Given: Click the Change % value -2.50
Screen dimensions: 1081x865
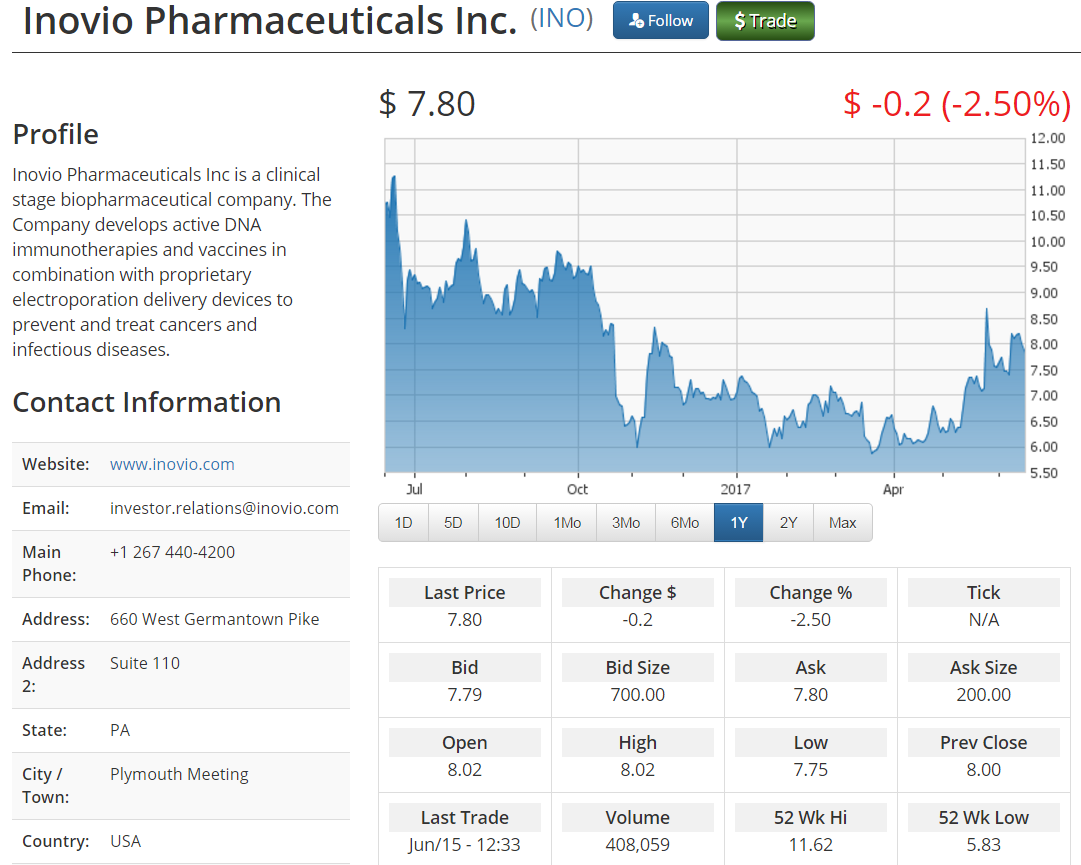Looking at the screenshot, I should 811,620.
